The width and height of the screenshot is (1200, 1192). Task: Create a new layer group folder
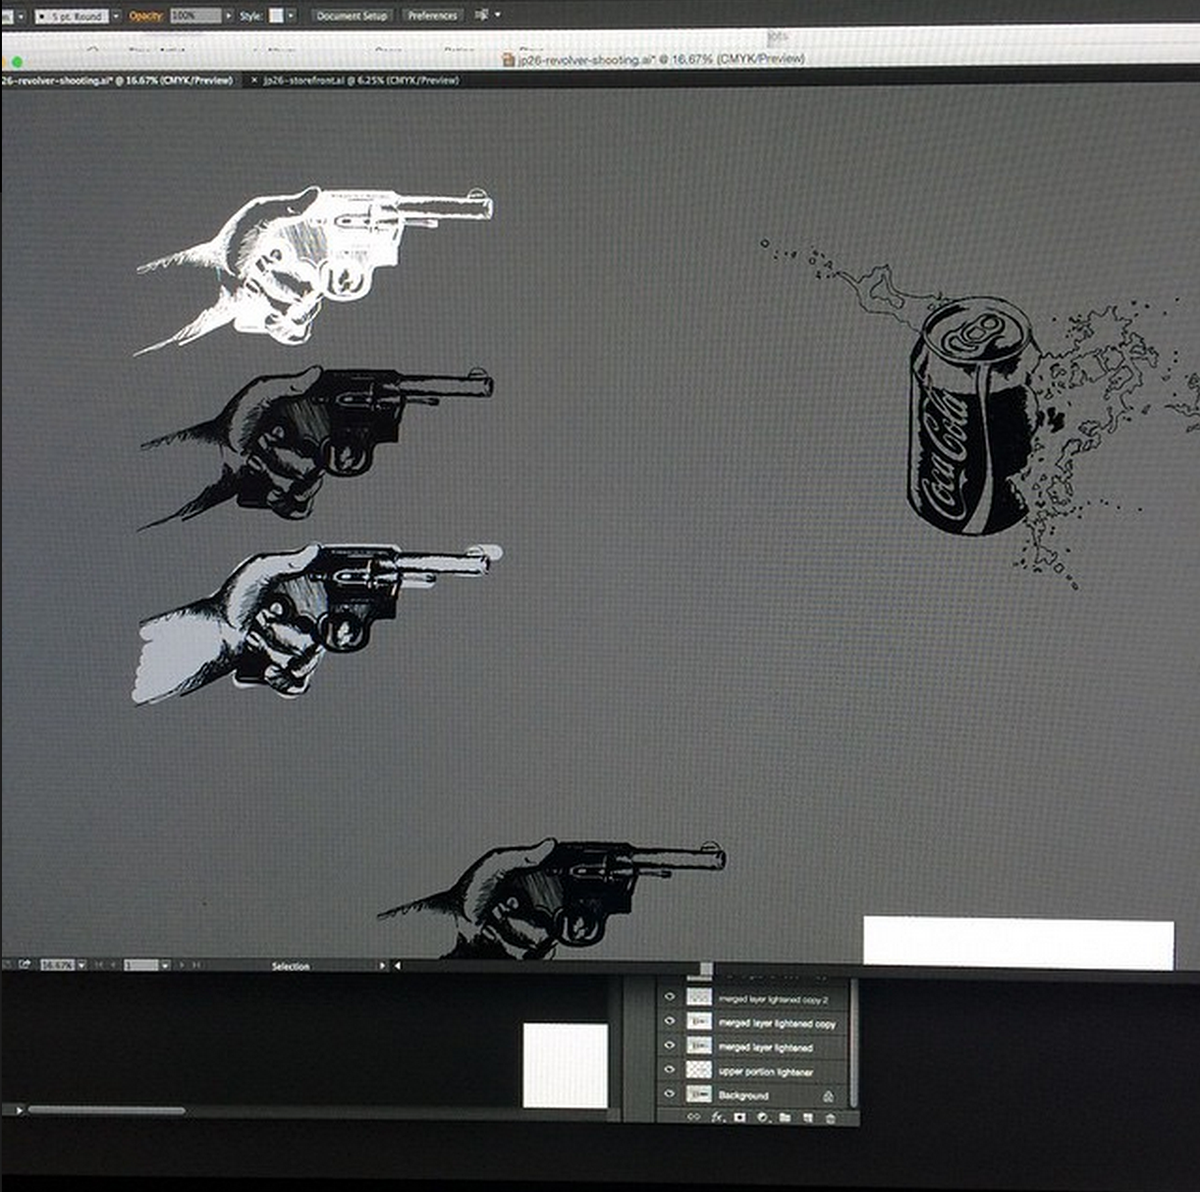tap(785, 1117)
